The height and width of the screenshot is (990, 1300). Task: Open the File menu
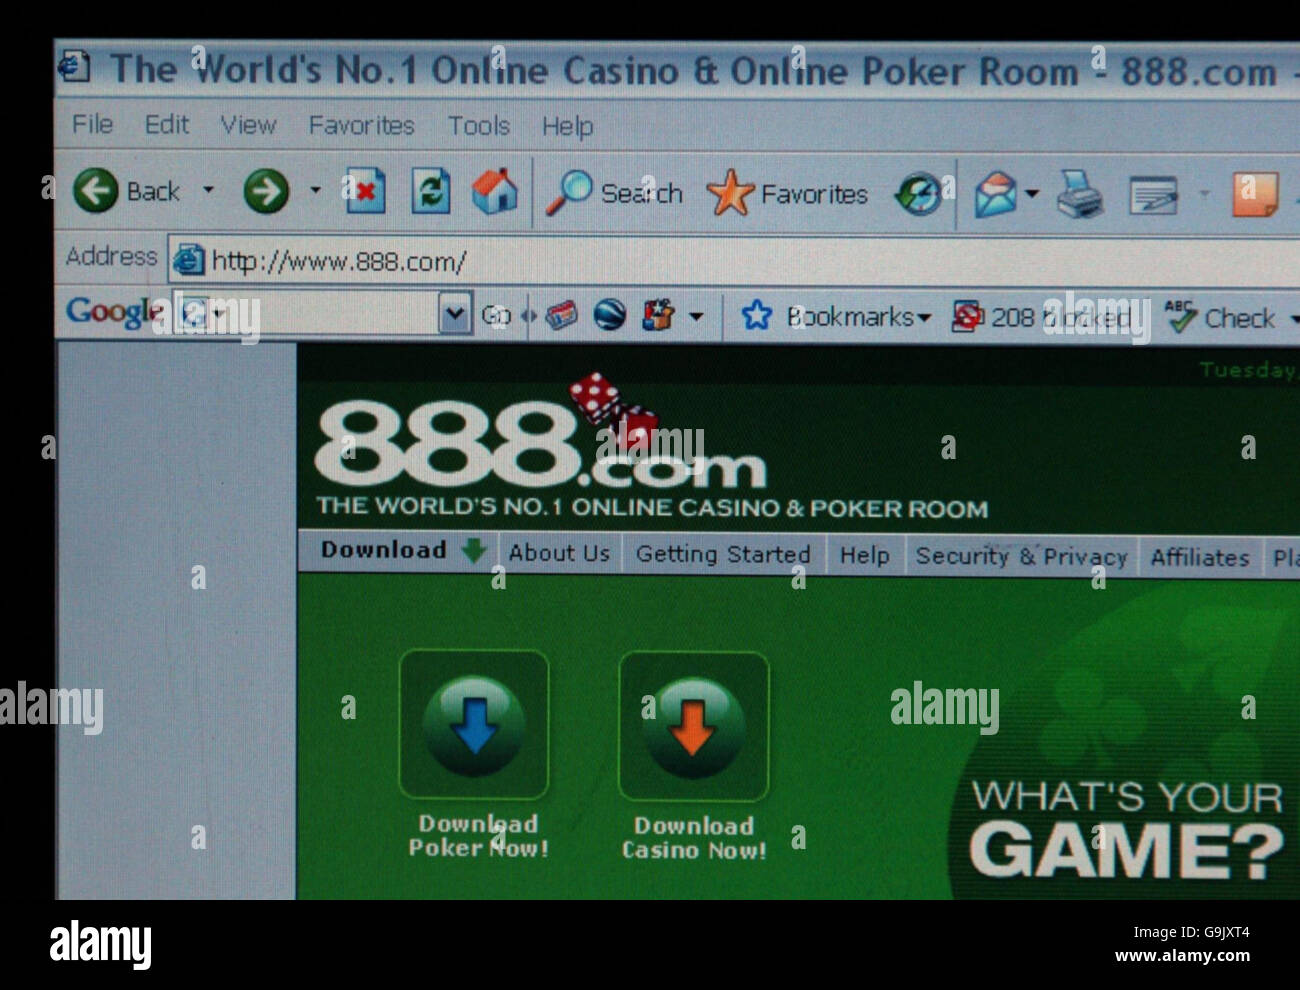pos(92,124)
